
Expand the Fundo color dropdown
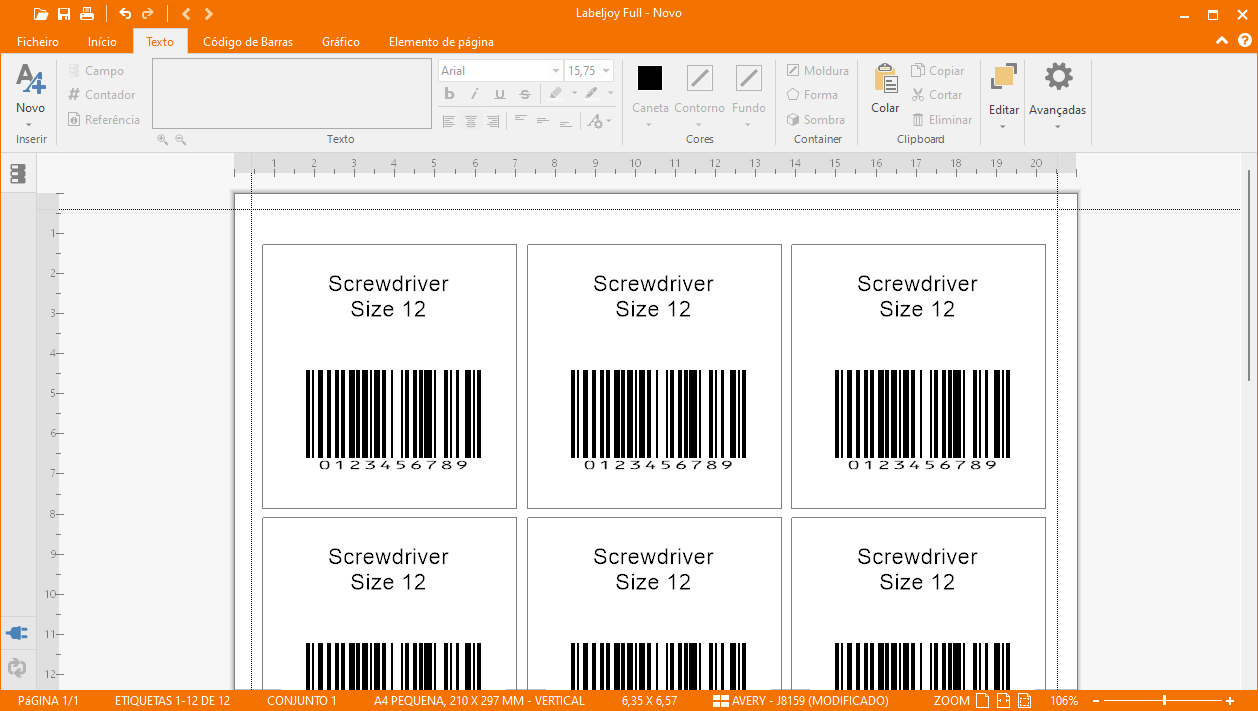pyautogui.click(x=748, y=125)
